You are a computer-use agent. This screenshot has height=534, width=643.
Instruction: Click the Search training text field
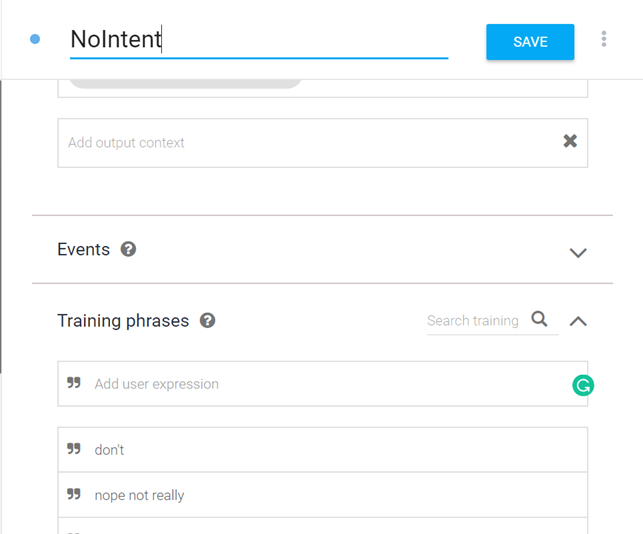coord(473,321)
